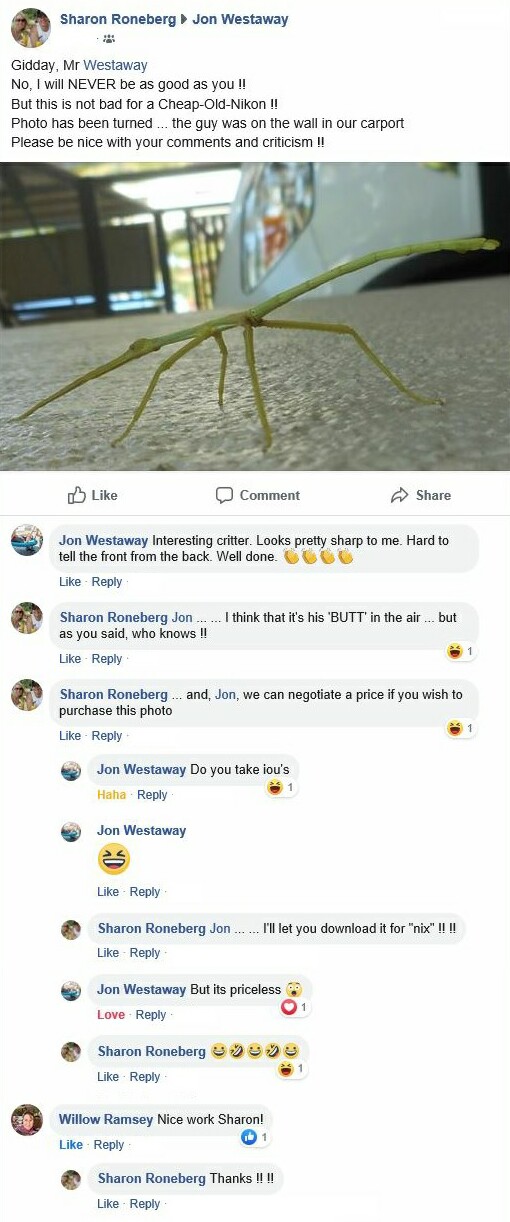Like the stick insect photo post
510x1222 pixels.
pyautogui.click(x=92, y=495)
